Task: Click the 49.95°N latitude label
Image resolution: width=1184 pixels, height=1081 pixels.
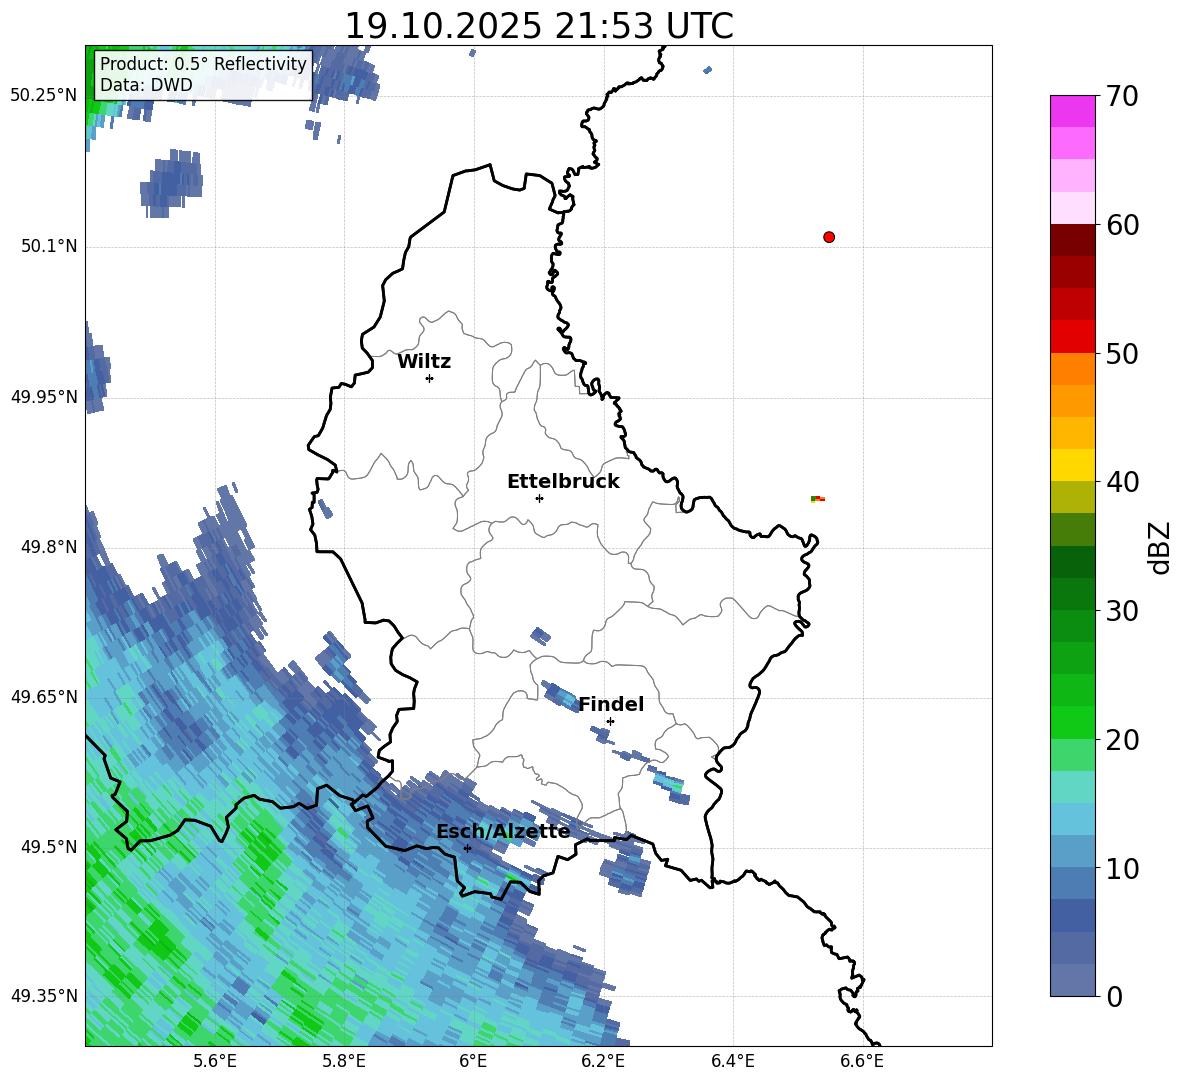Action: point(44,396)
